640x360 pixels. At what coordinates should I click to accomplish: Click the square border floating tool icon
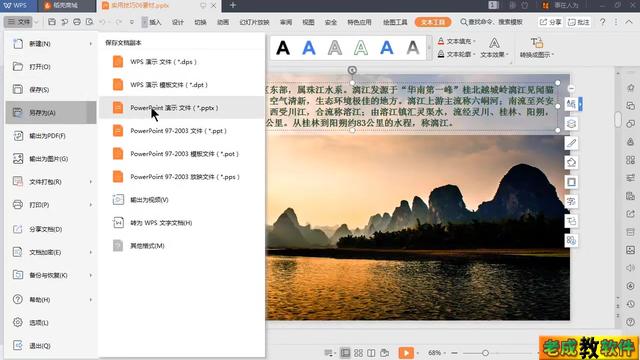(571, 182)
